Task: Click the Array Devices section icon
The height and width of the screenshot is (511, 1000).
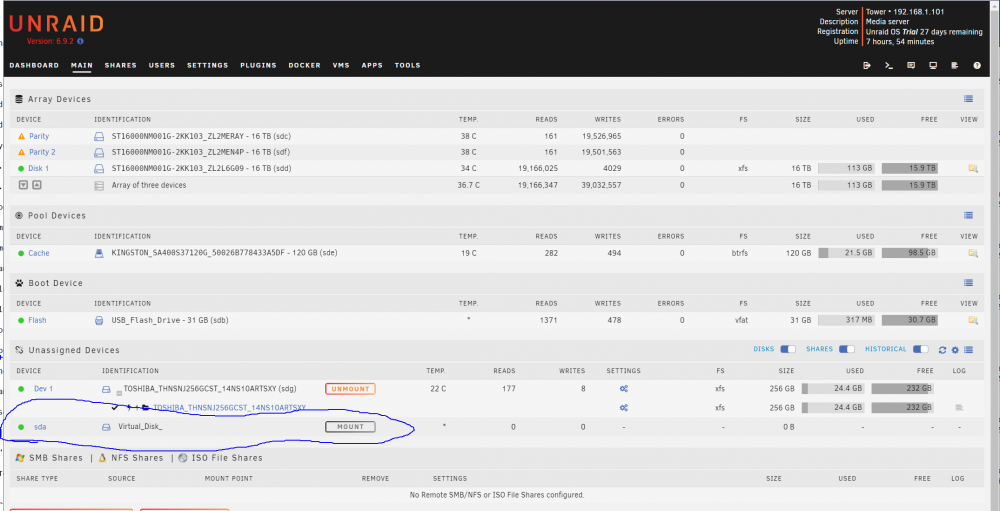Action: pyautogui.click(x=19, y=99)
